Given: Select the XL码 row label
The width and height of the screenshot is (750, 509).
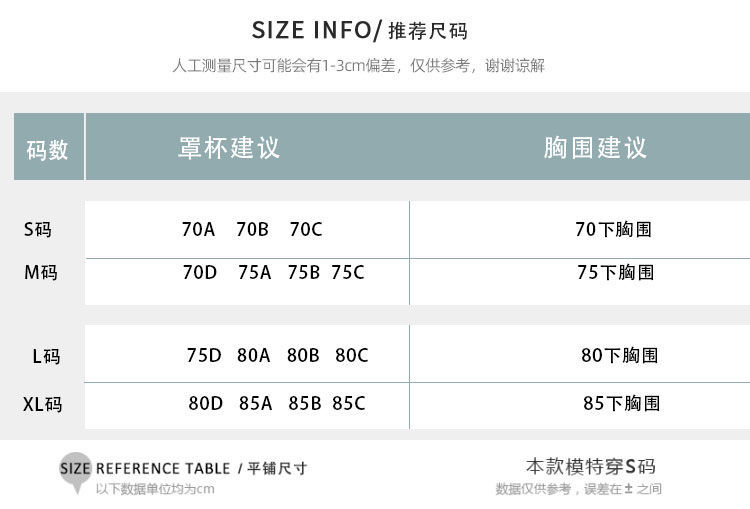Looking at the screenshot, I should (43, 404).
